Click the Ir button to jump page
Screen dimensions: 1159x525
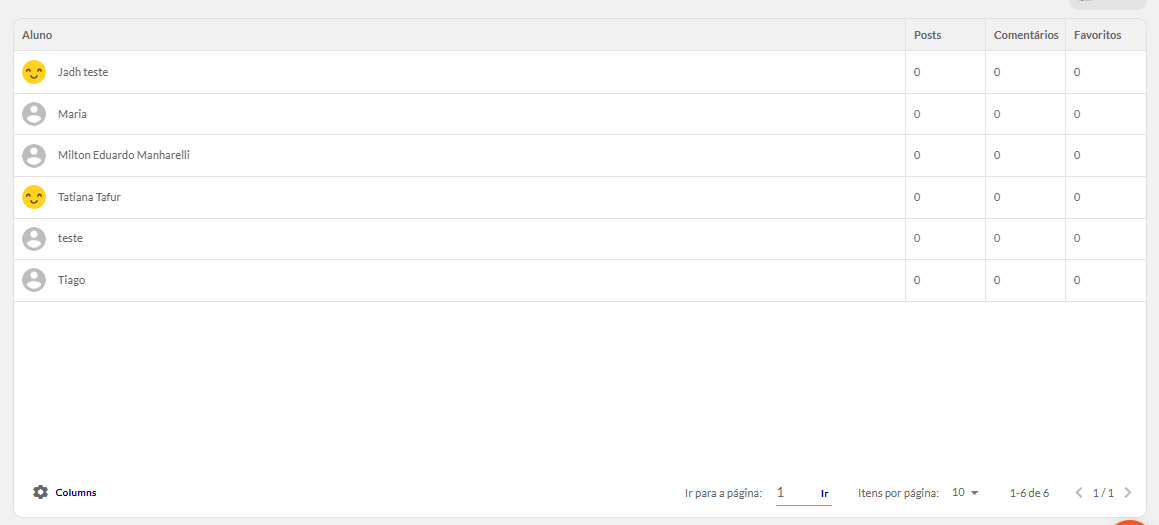coord(825,493)
